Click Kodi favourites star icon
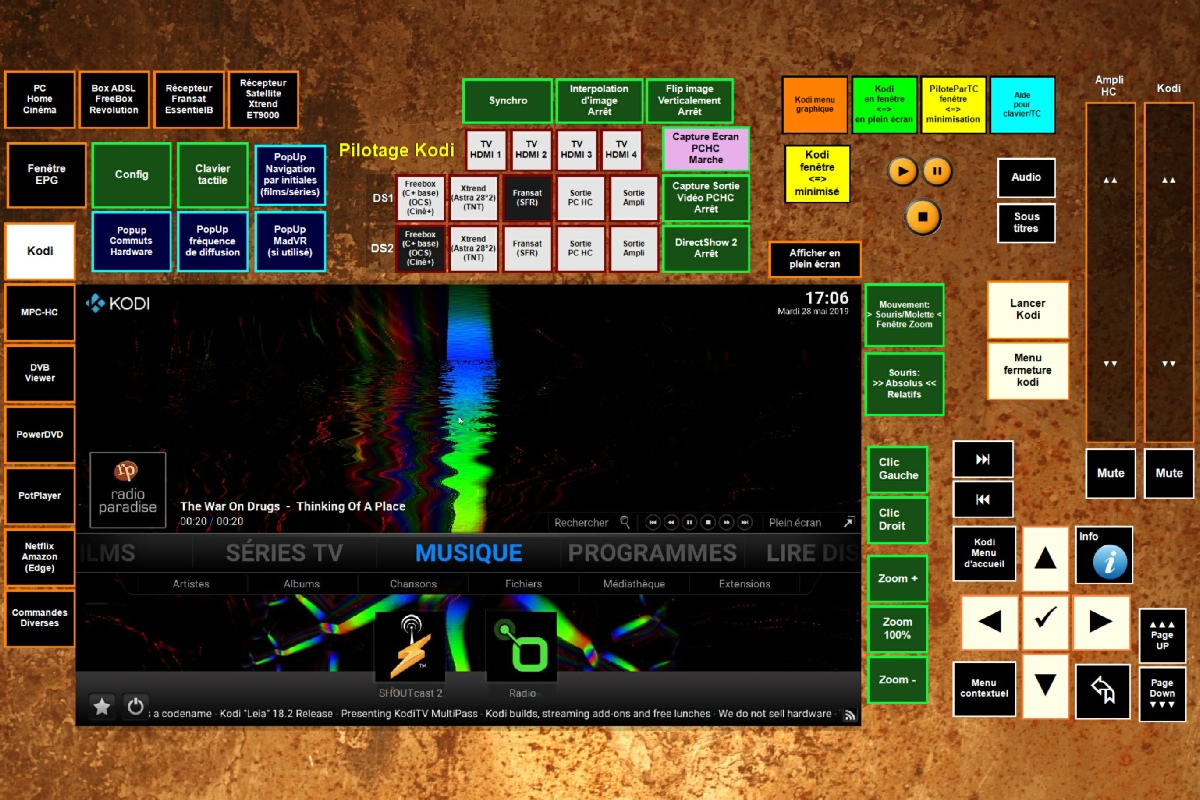This screenshot has width=1200, height=800. click(102, 706)
